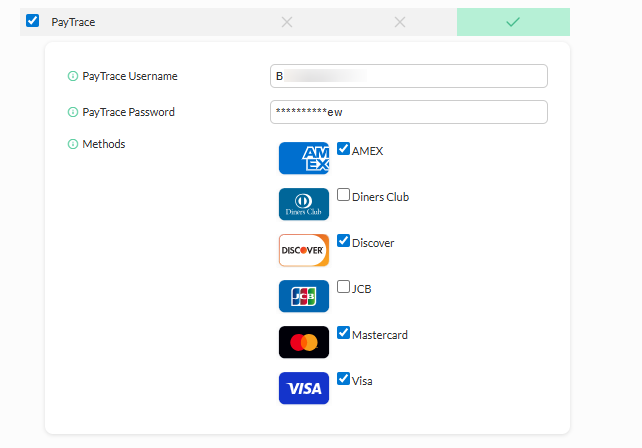Disable the Discover payment method checkbox
This screenshot has width=642, height=448.
pyautogui.click(x=344, y=241)
